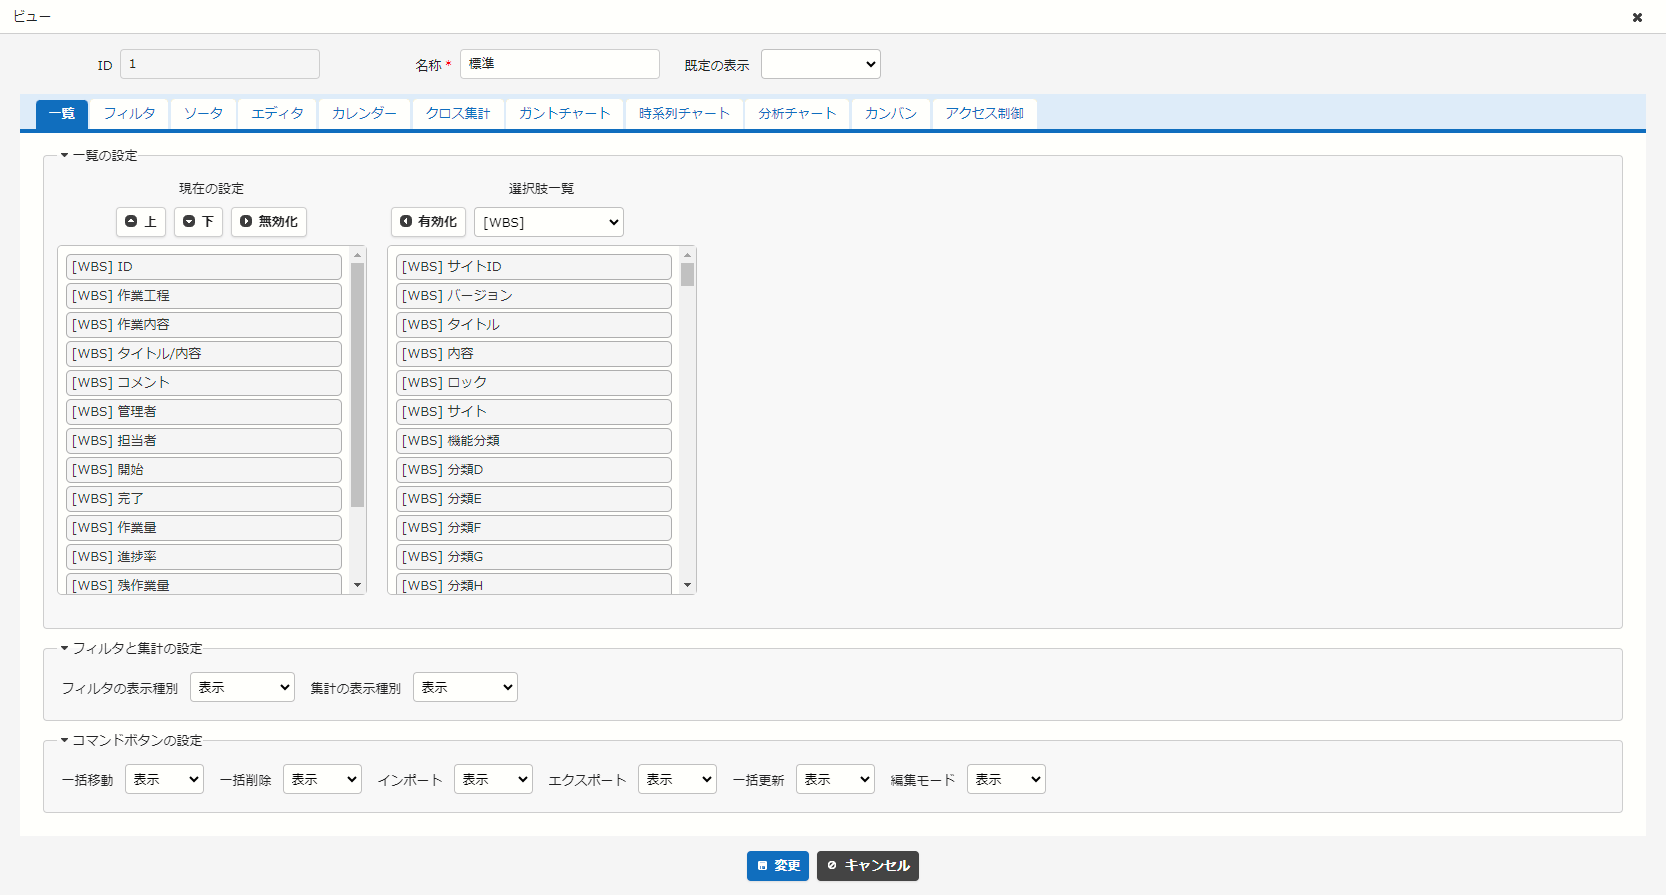This screenshot has width=1666, height=895.
Task: Switch to the ガントチャート tab
Action: (564, 114)
